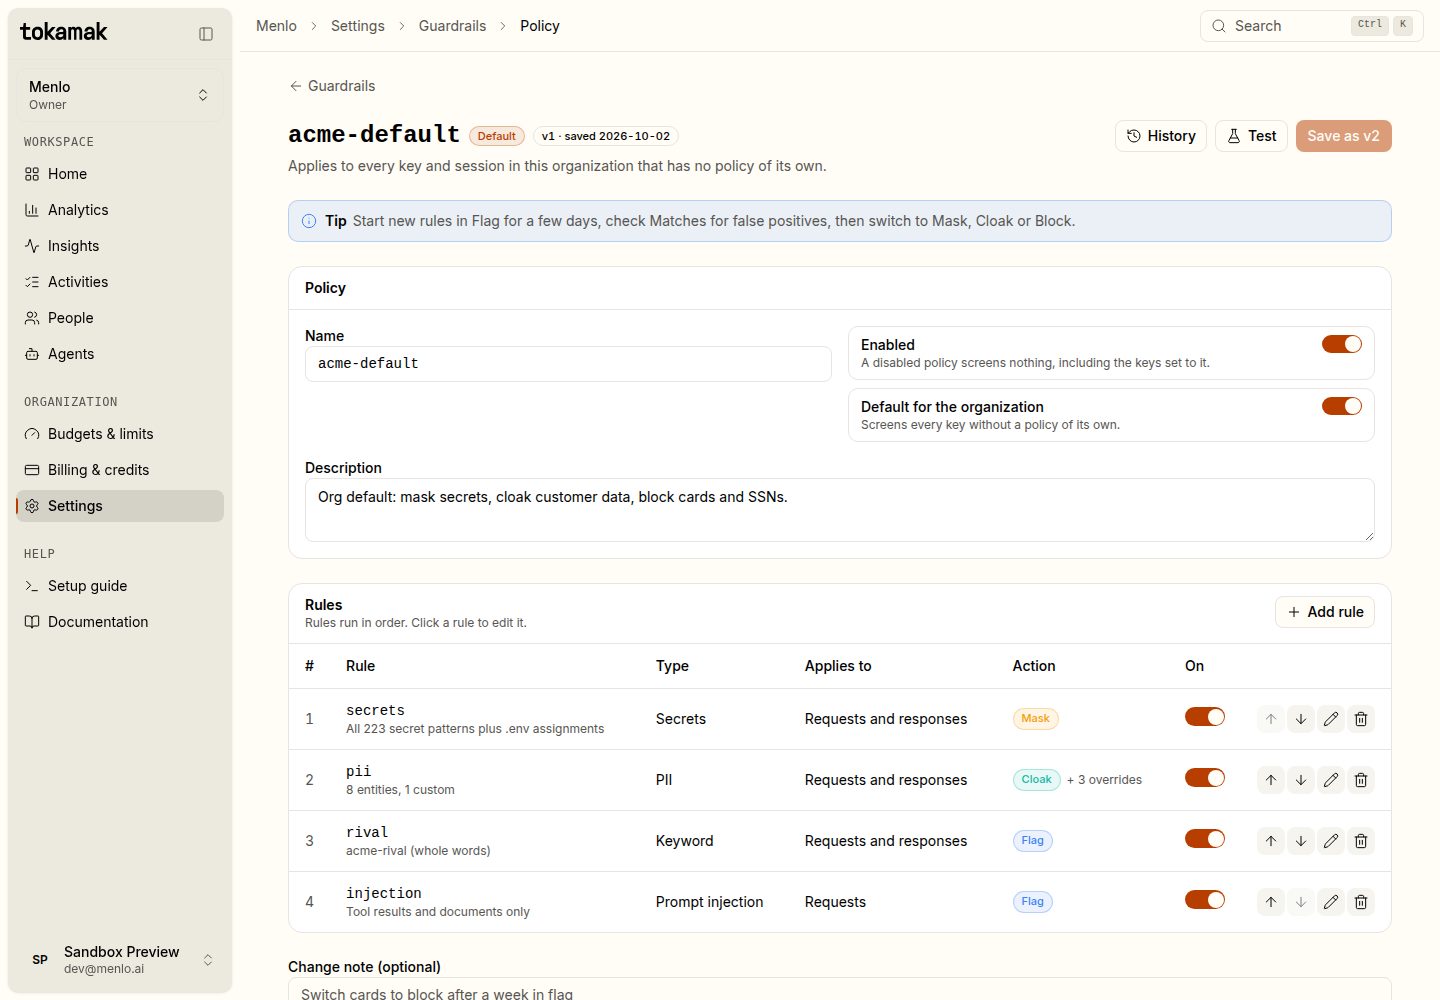
Task: Open Billing & credits
Action: (120, 470)
